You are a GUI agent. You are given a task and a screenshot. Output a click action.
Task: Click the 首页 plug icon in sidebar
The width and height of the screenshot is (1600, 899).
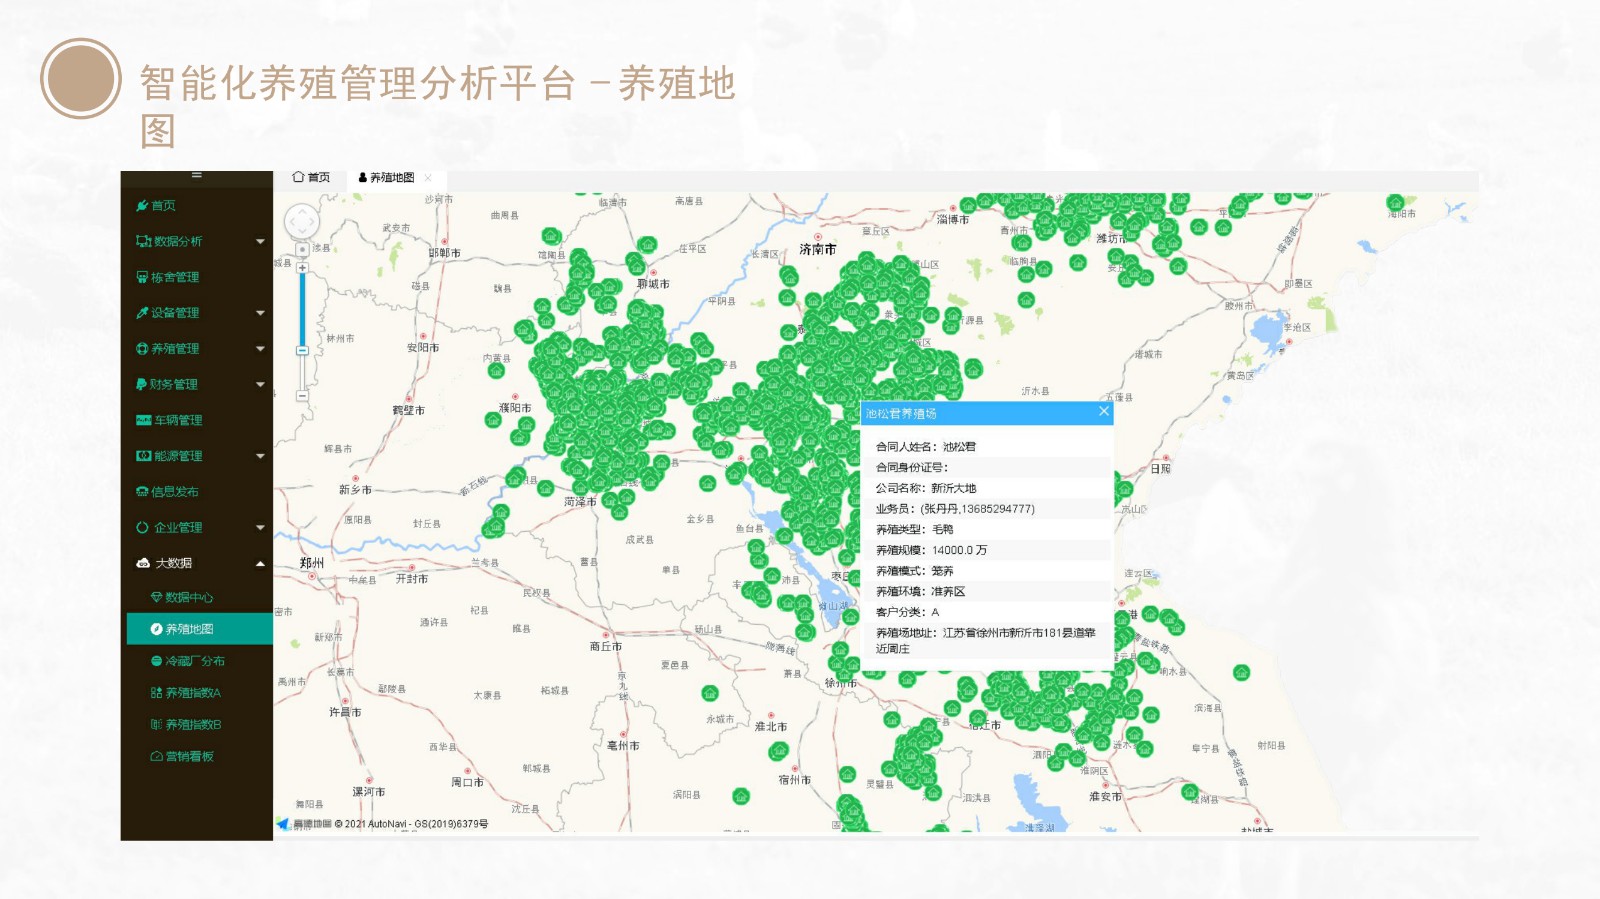point(142,206)
